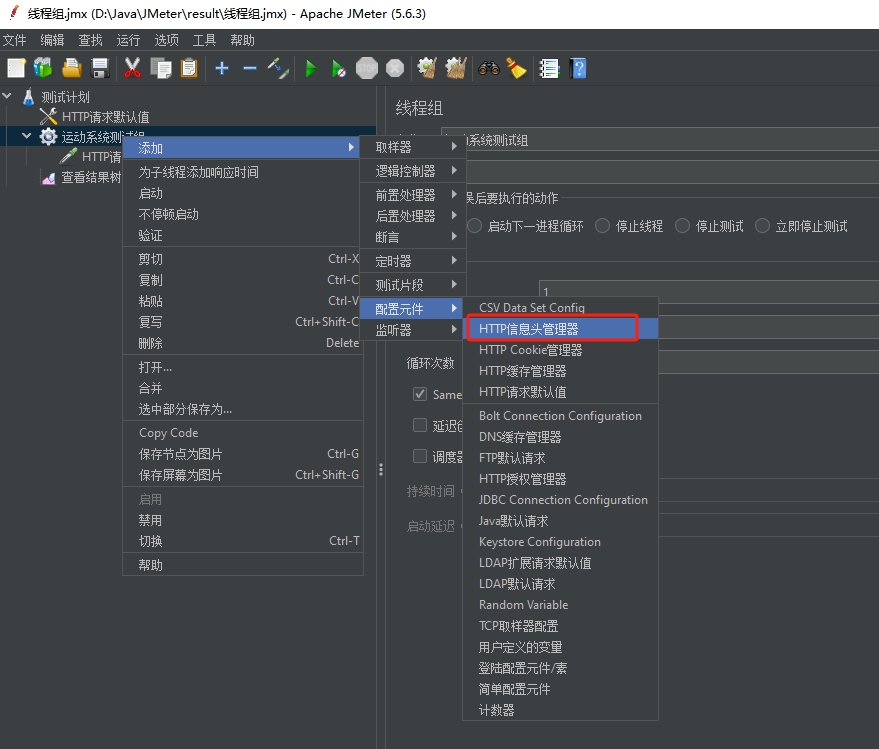Click the Start no pauses icon
879x749 pixels.
click(x=339, y=68)
